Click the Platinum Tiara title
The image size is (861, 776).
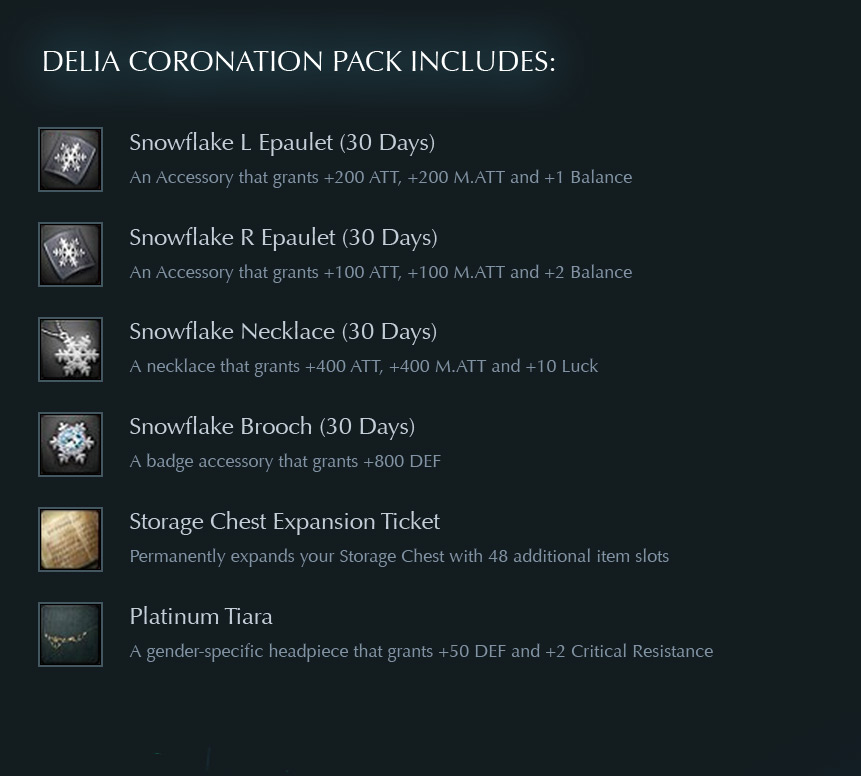tap(201, 616)
